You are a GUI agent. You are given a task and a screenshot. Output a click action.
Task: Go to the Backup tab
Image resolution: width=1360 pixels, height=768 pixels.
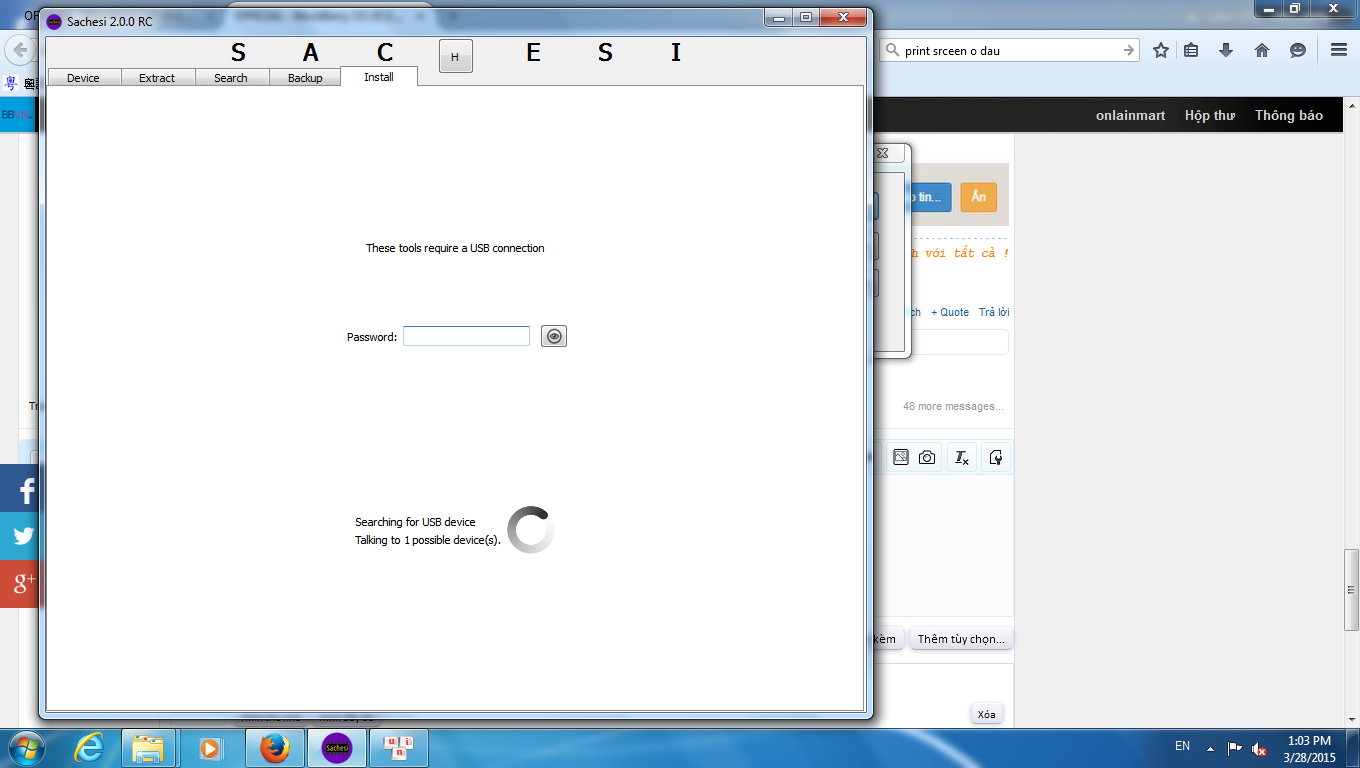pos(305,78)
